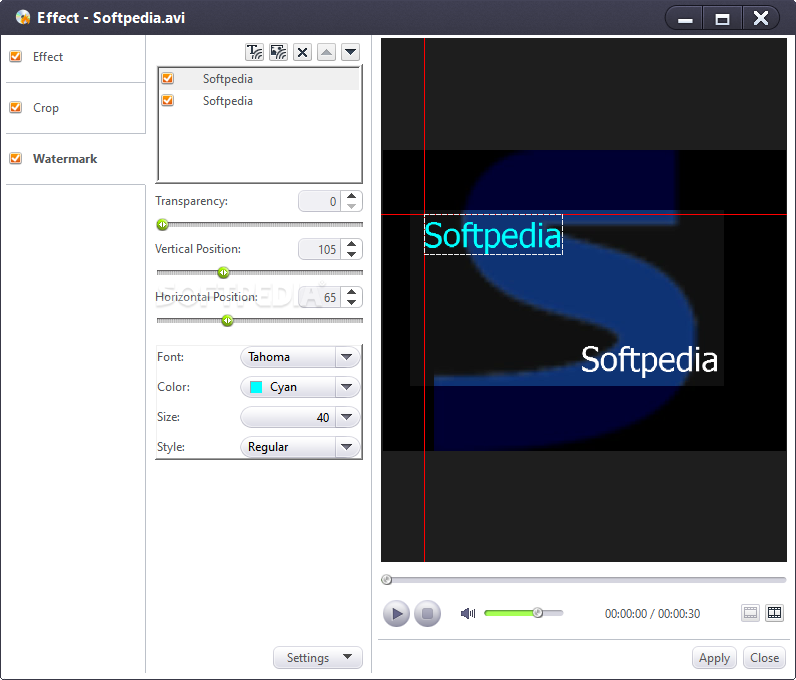This screenshot has height=680, width=796.
Task: Select the first Softpedia watermark row
Action: [x=260, y=79]
